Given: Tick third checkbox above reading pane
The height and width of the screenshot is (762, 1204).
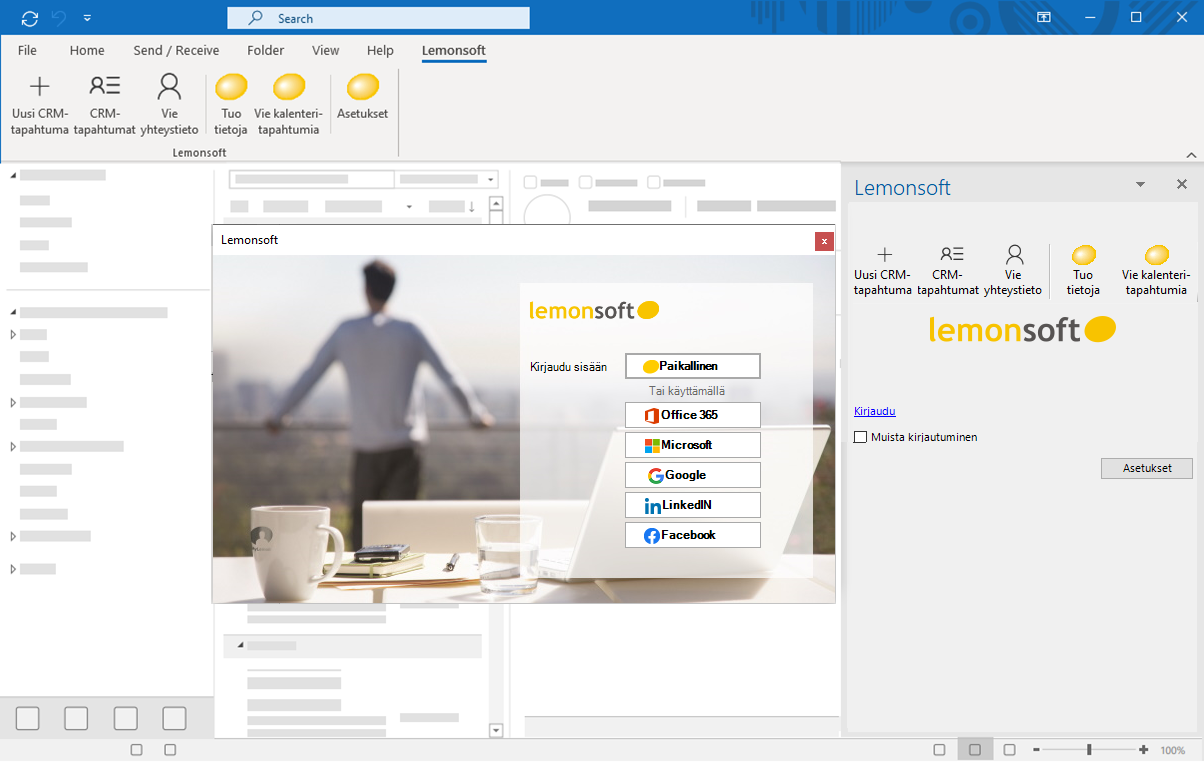Looking at the screenshot, I should click(653, 183).
